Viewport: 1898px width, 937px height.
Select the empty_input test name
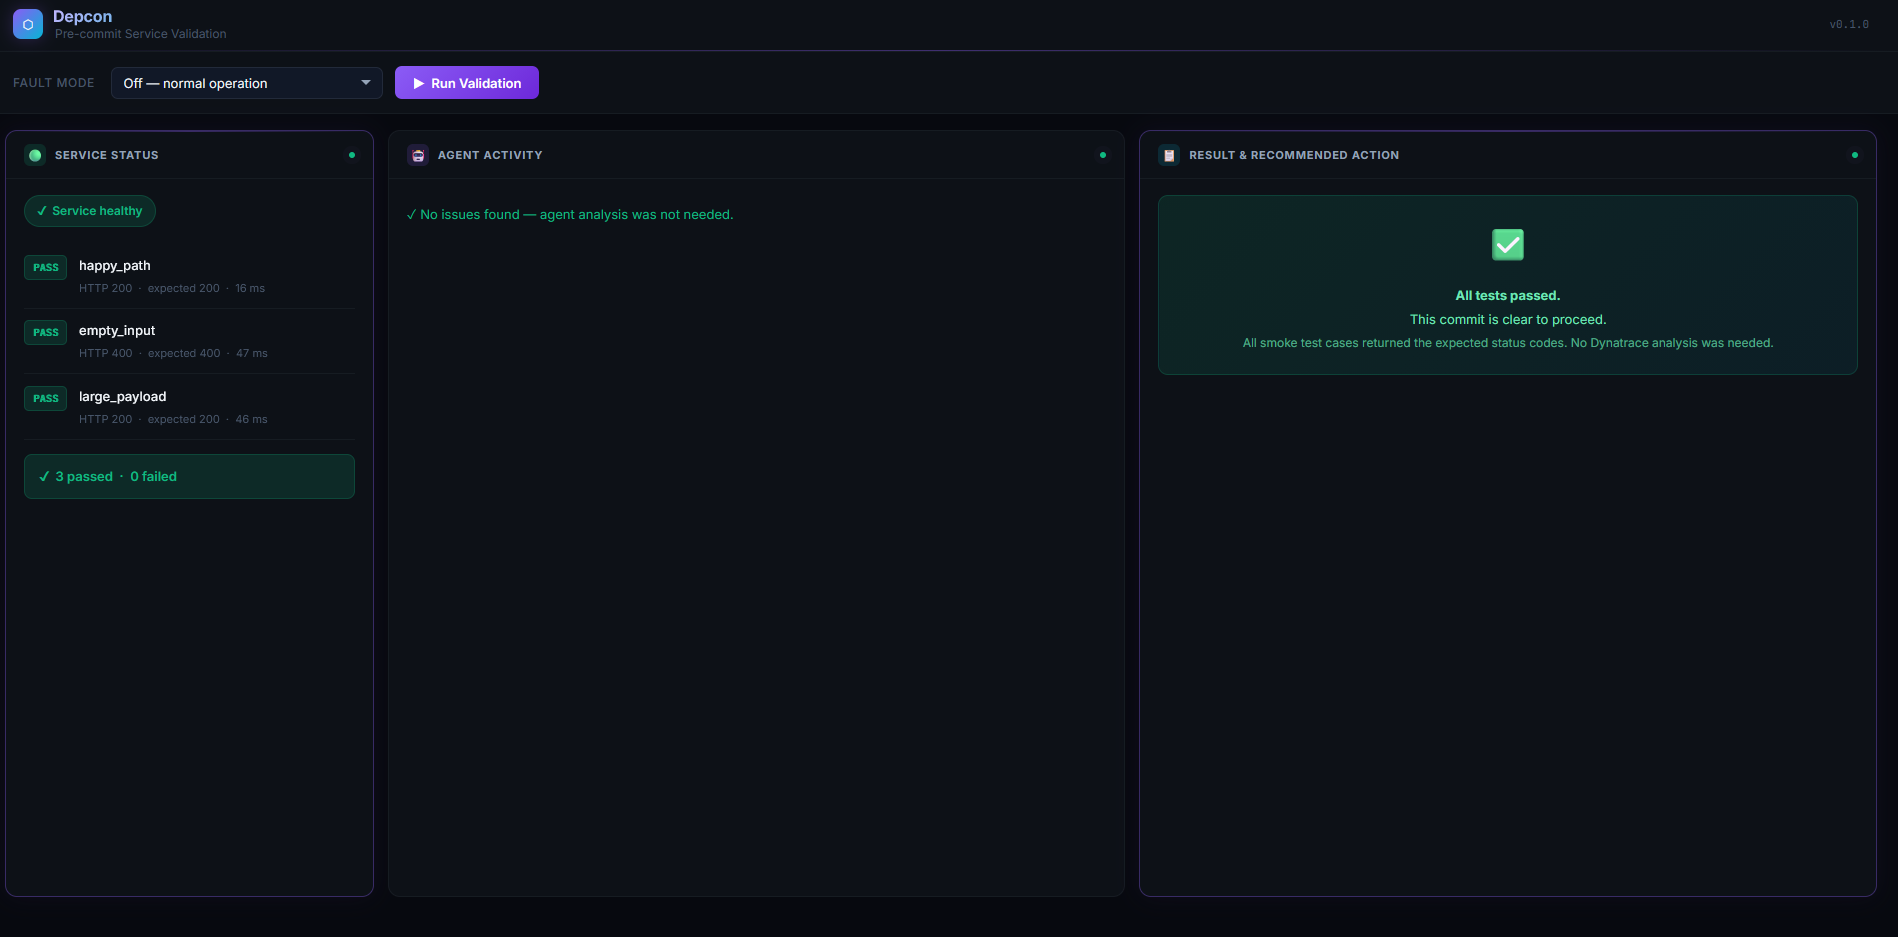[117, 331]
